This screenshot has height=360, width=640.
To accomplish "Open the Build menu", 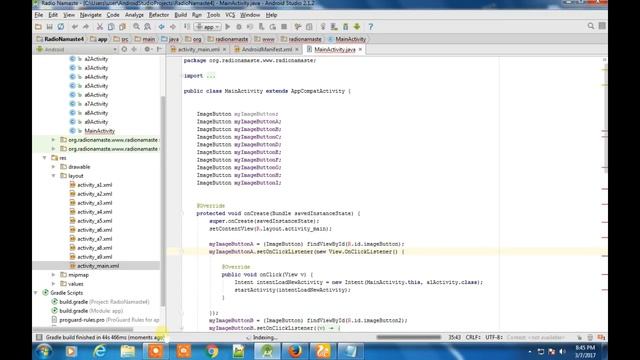I will tap(180, 15).
